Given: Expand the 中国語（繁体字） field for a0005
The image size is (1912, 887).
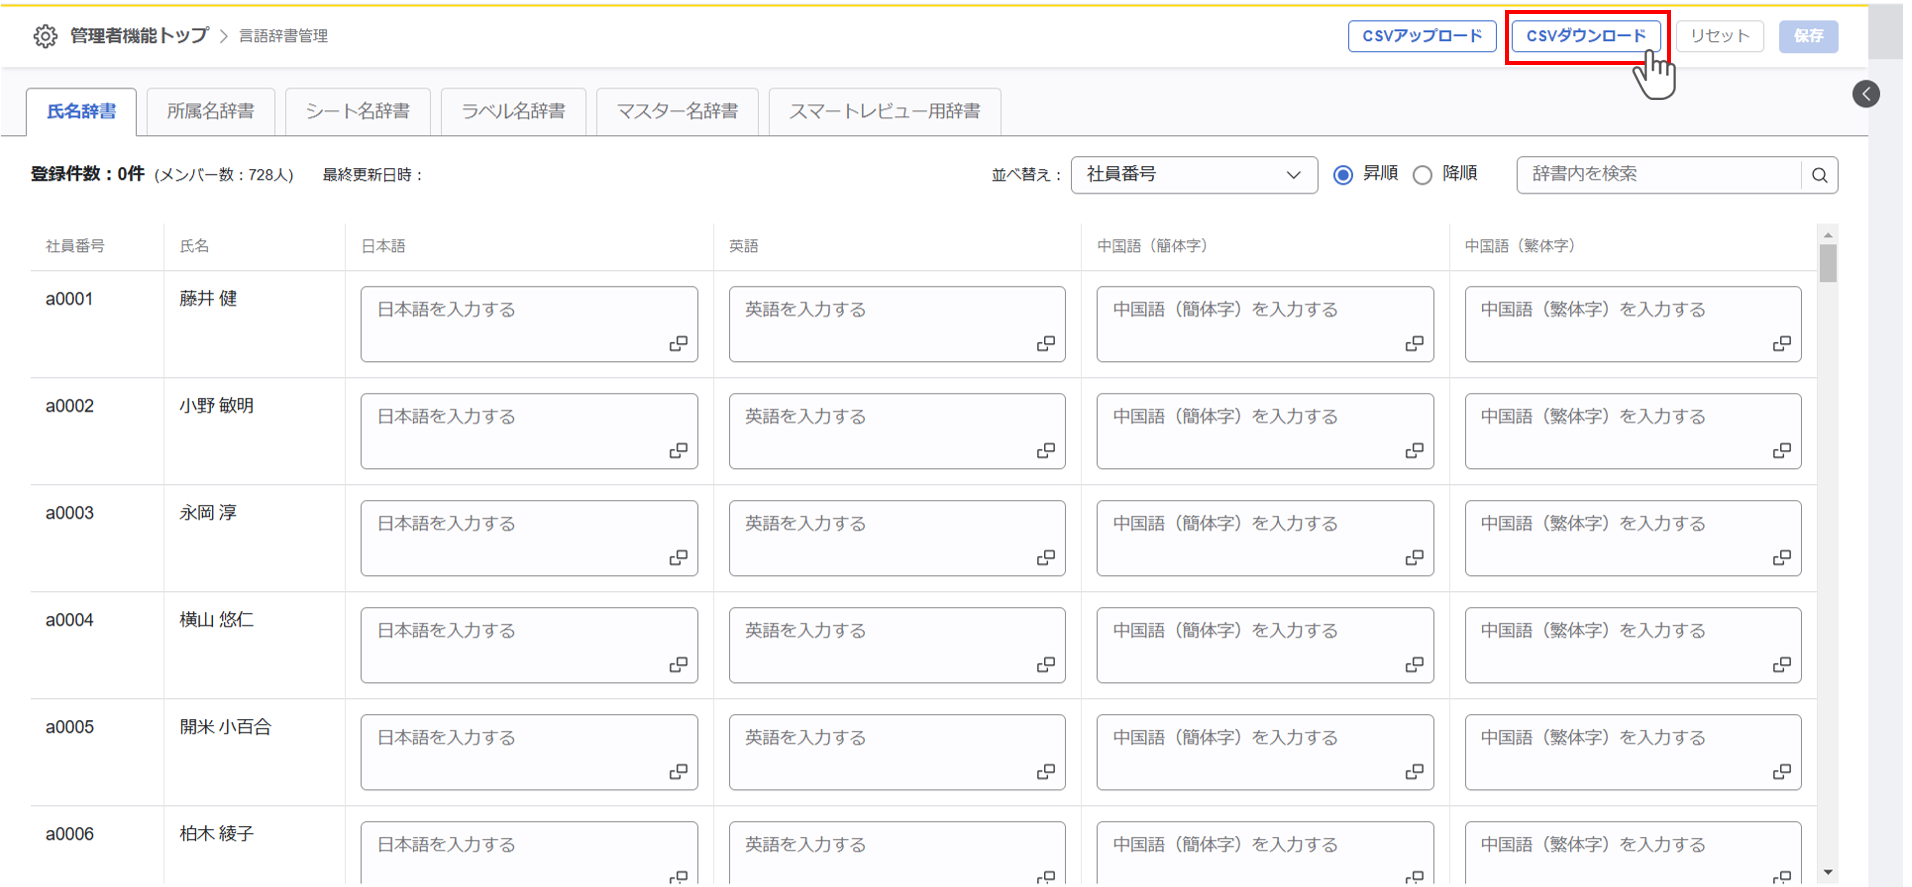Looking at the screenshot, I should (1782, 771).
